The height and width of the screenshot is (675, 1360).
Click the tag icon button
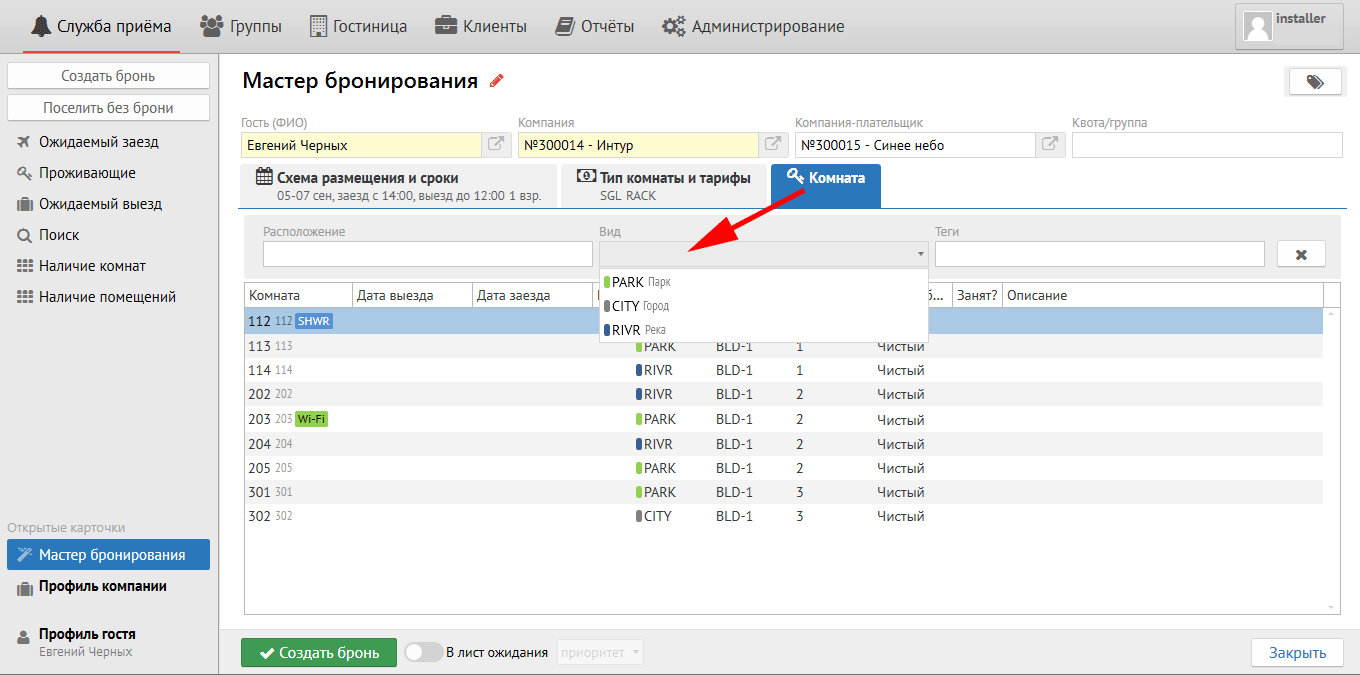pyautogui.click(x=1315, y=82)
